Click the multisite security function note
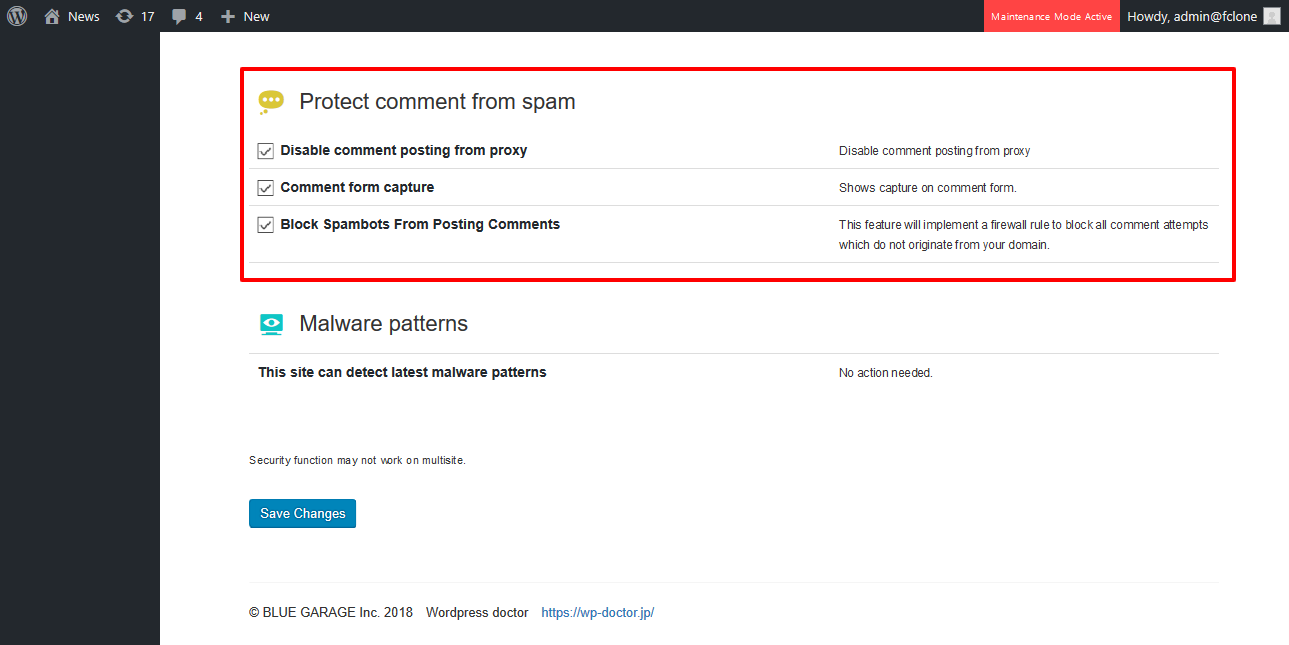1289x645 pixels. [357, 461]
